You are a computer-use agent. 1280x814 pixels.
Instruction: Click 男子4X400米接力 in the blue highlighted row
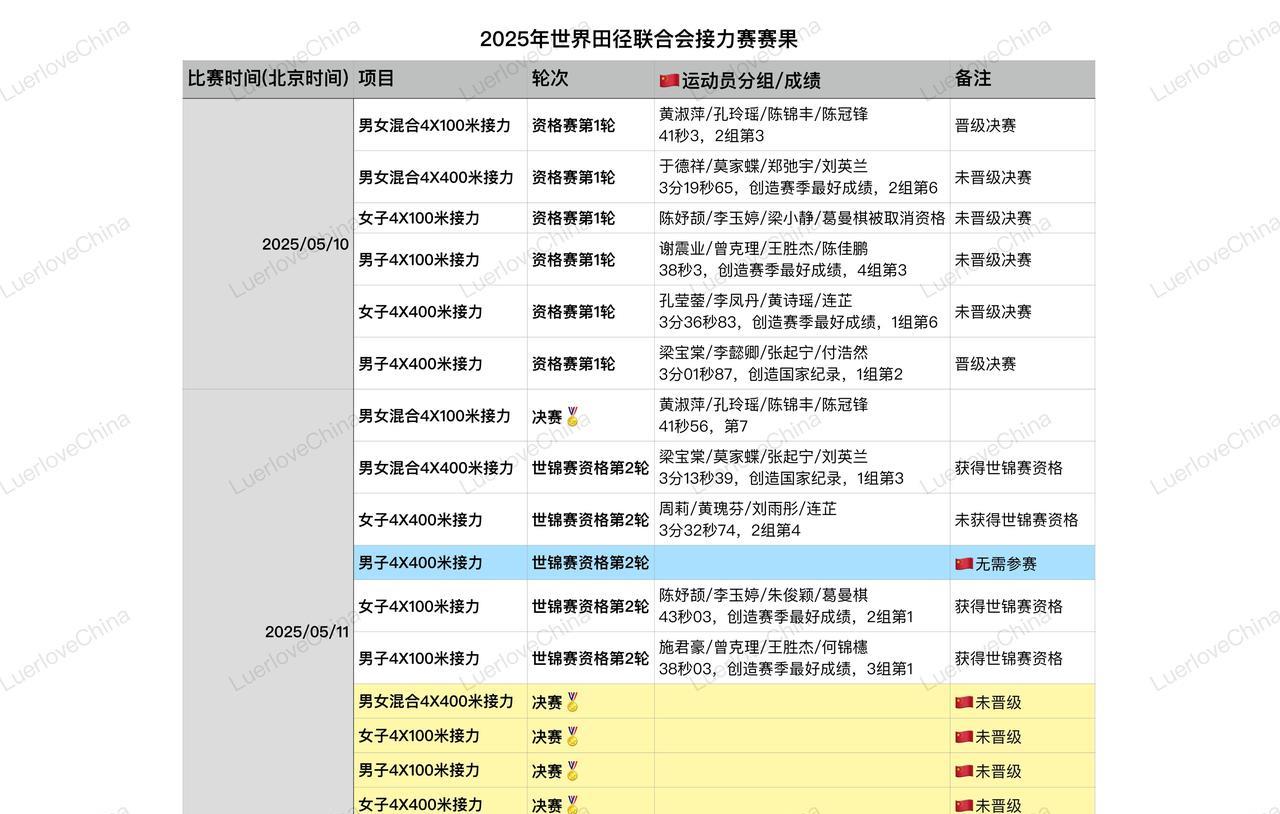421,562
